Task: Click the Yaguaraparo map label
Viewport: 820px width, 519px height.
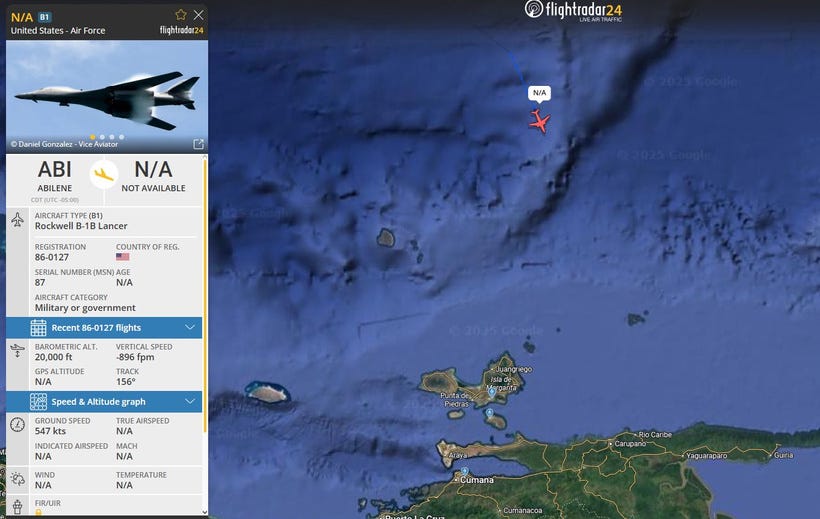Action: (x=707, y=456)
